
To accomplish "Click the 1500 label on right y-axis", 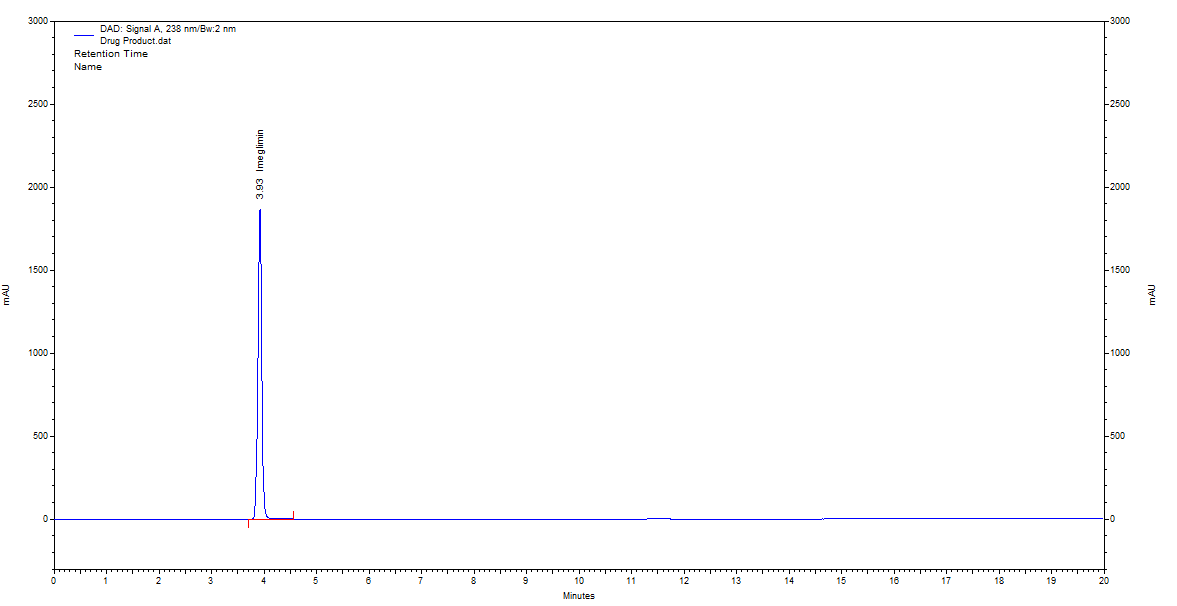I will pos(1119,270).
